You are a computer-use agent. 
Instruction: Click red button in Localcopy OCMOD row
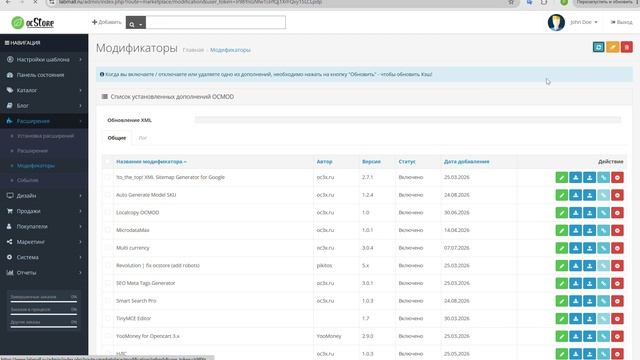coord(617,213)
